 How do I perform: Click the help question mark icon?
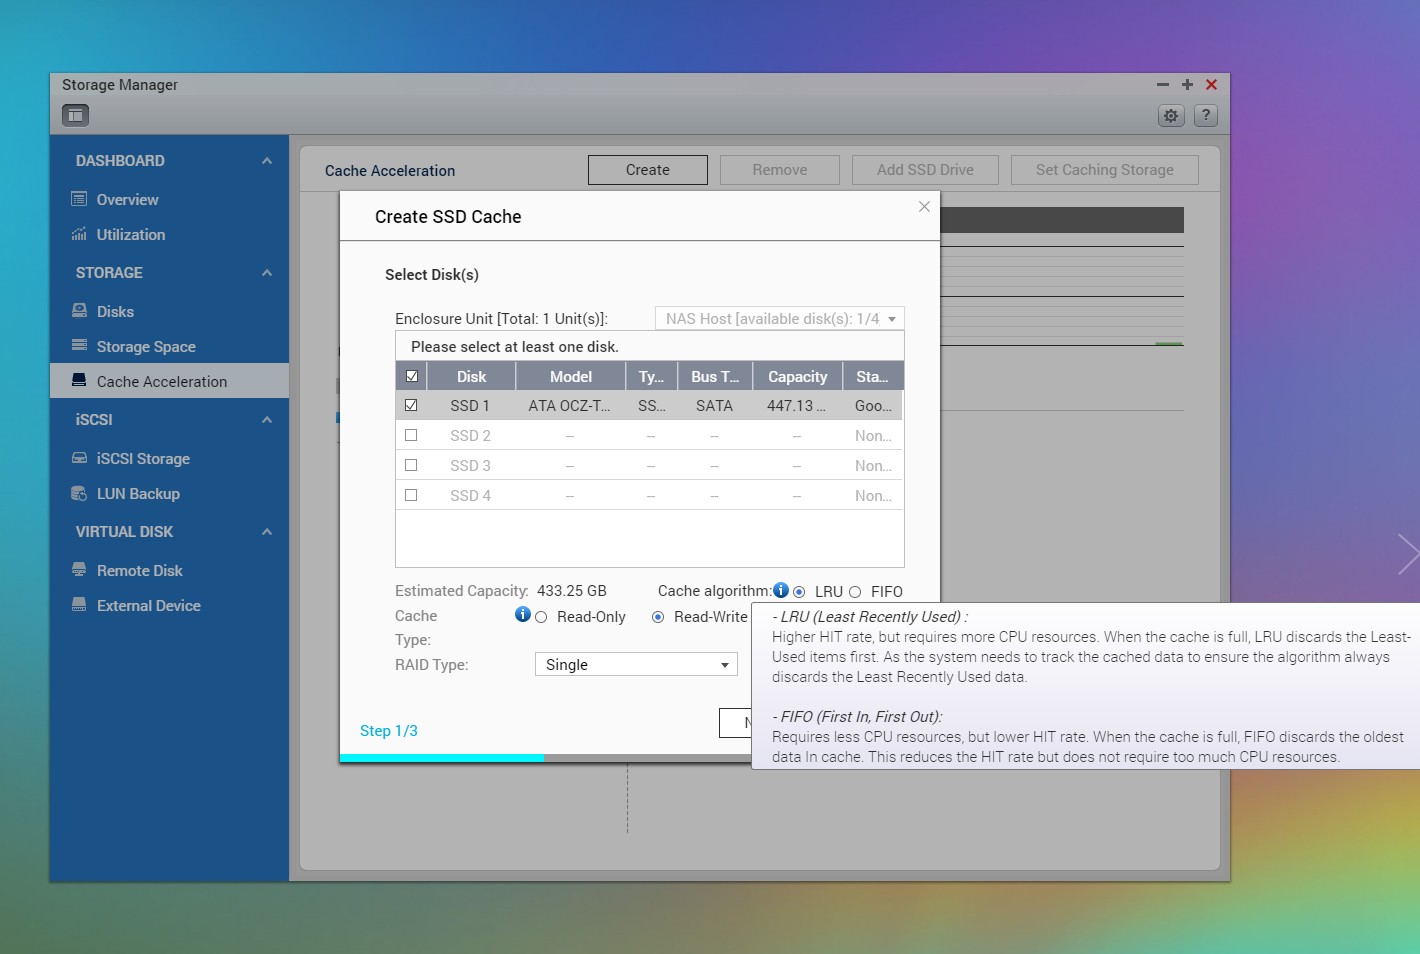pos(1206,116)
